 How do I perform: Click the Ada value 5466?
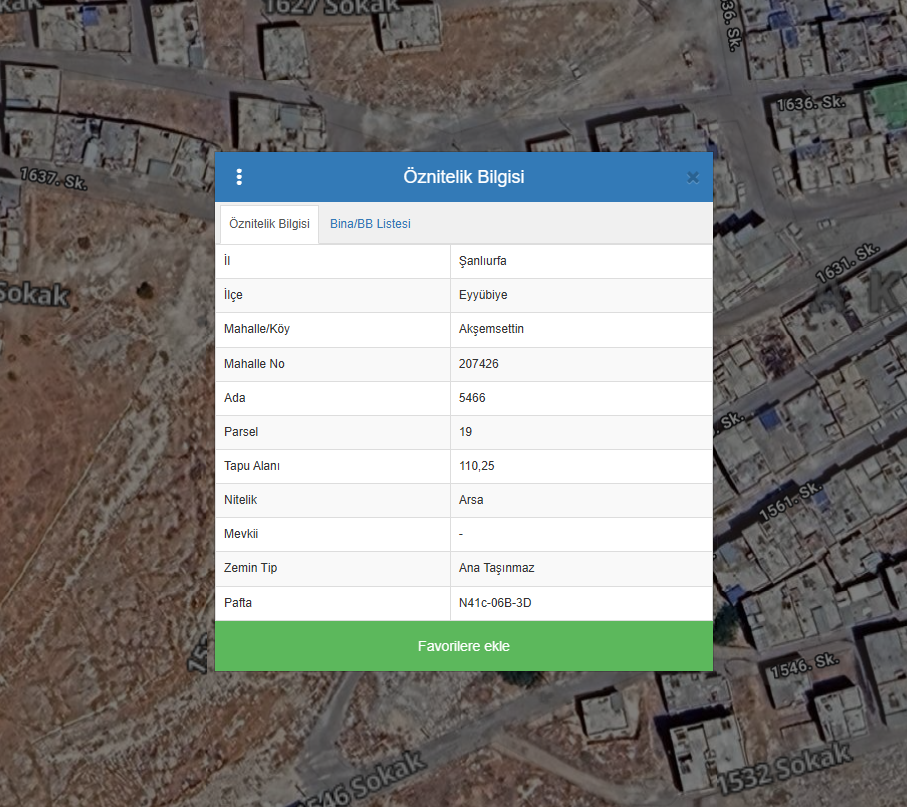(x=472, y=398)
